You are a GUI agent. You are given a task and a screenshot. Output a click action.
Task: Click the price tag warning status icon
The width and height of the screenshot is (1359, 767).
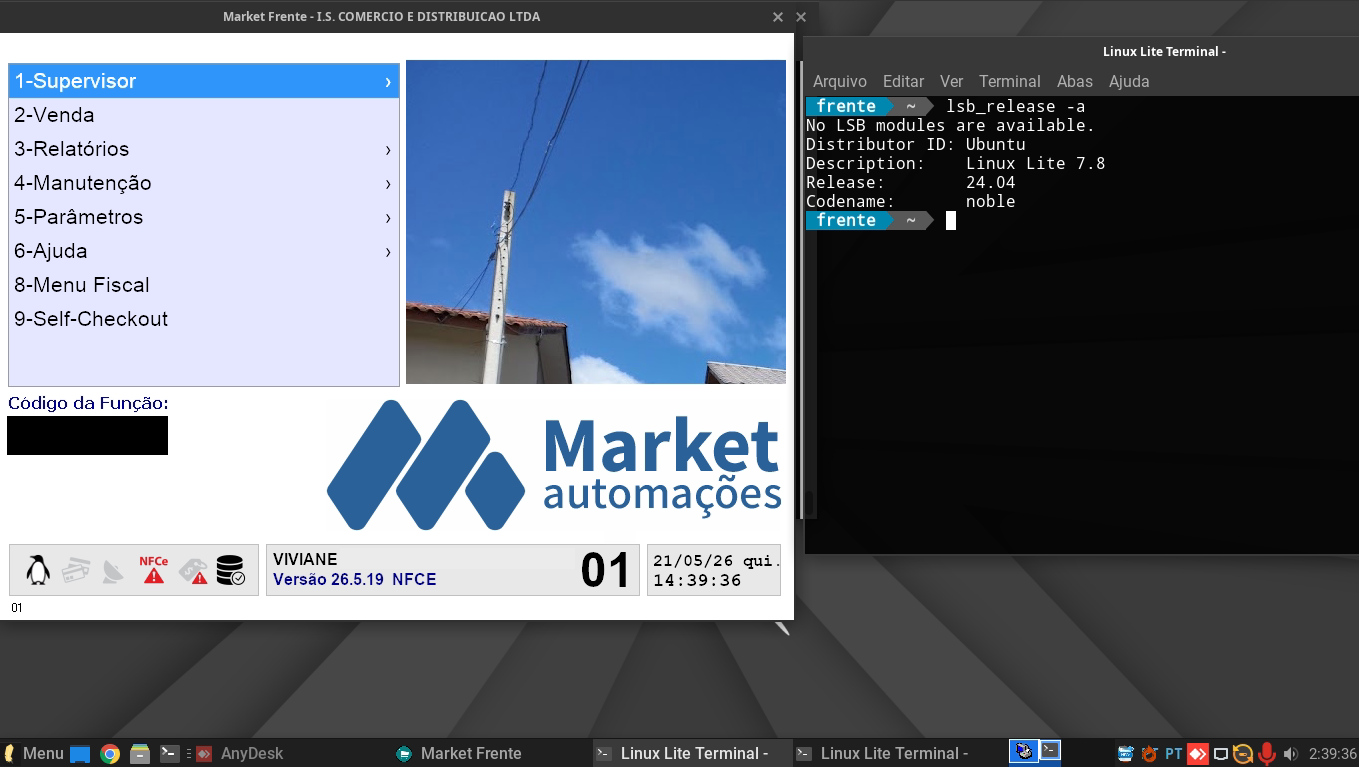193,570
